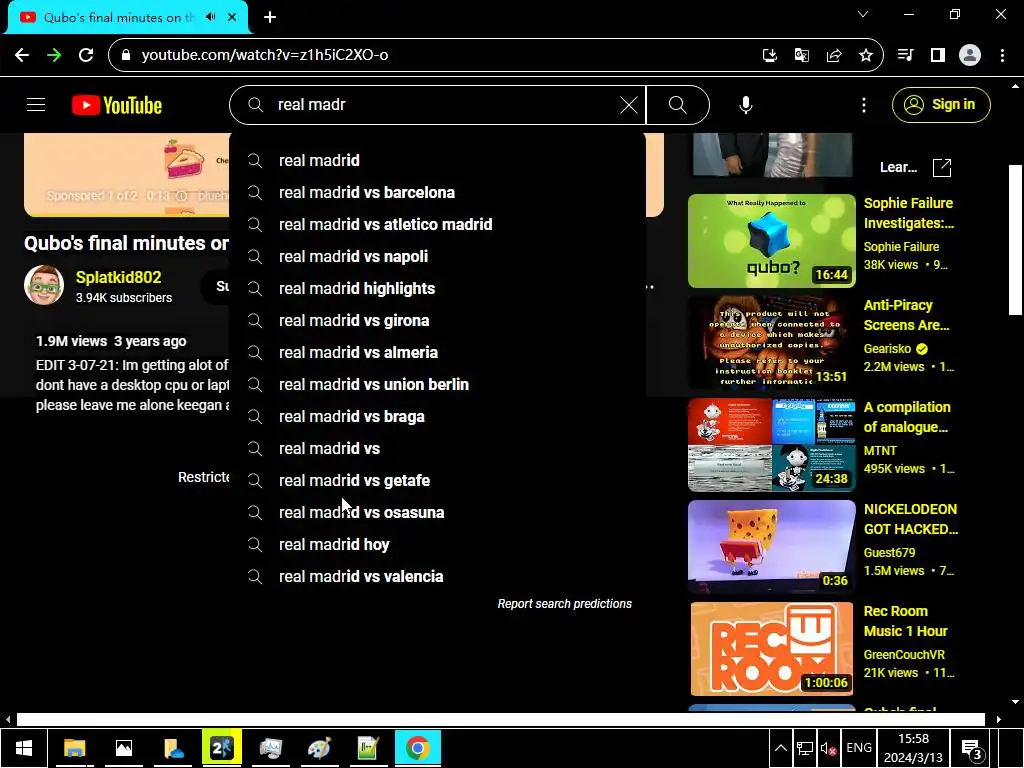
Task: Open the Paint palette taskbar app
Action: click(319, 748)
